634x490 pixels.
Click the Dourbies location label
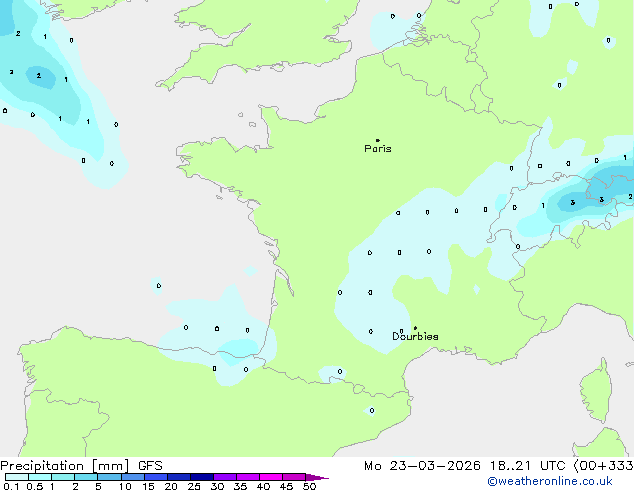click(x=415, y=336)
